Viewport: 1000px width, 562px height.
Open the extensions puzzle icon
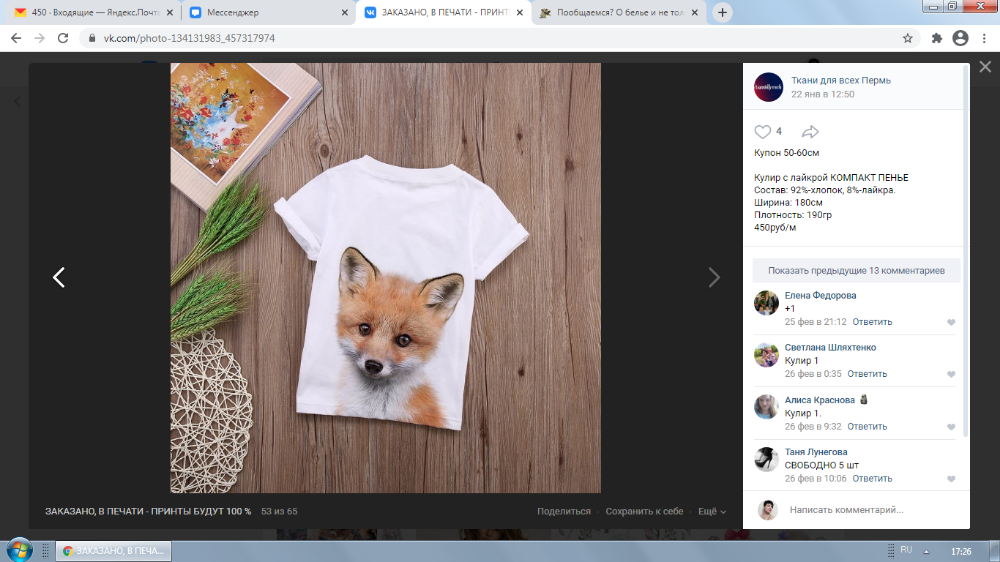click(936, 38)
